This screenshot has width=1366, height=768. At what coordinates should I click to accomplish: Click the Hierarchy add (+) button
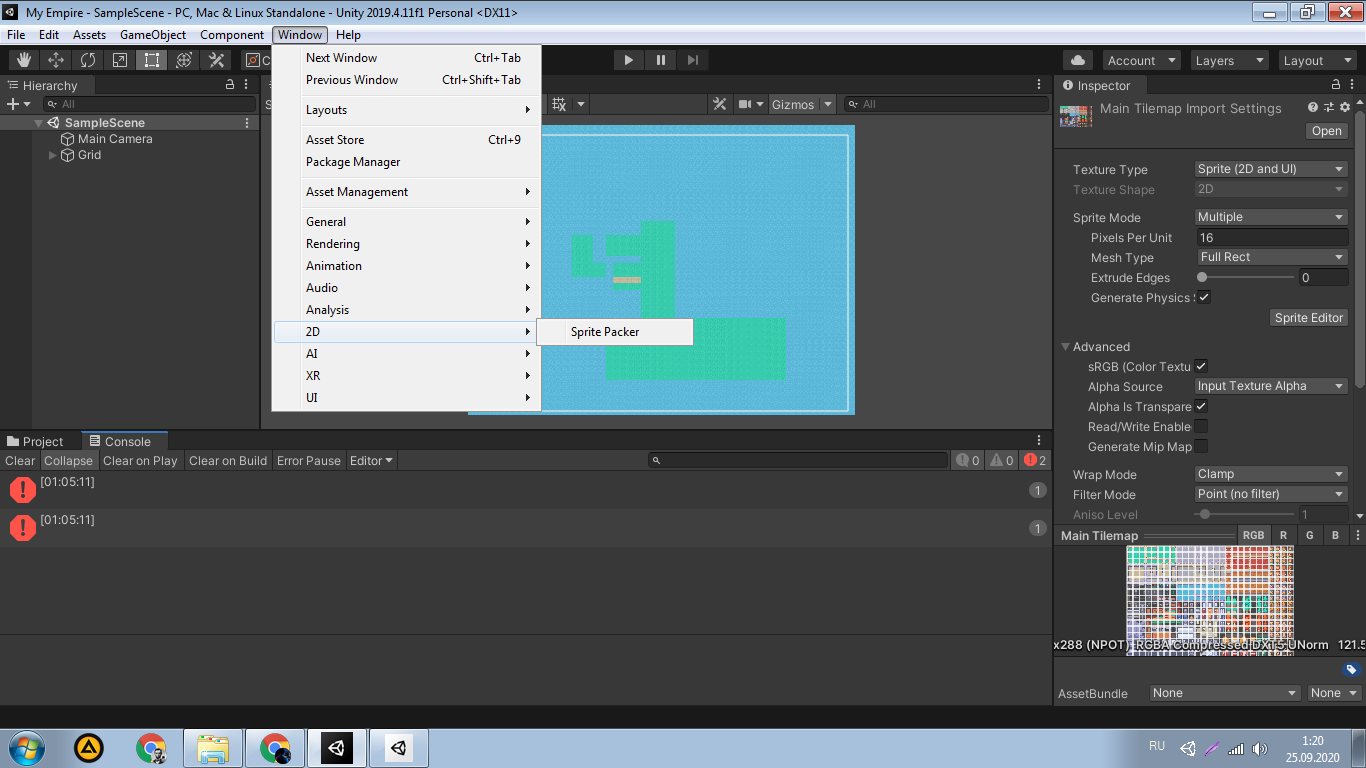[x=17, y=104]
